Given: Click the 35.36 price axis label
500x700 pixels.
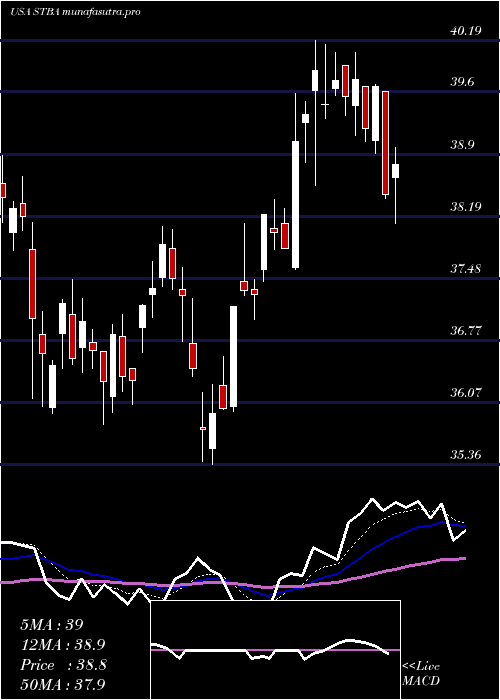Looking at the screenshot, I should 466,455.
